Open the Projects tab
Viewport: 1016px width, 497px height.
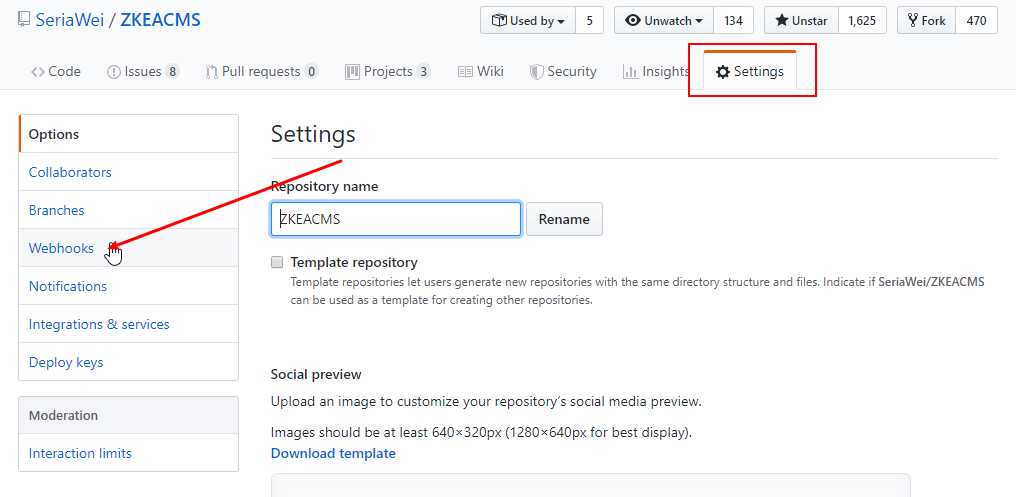387,71
